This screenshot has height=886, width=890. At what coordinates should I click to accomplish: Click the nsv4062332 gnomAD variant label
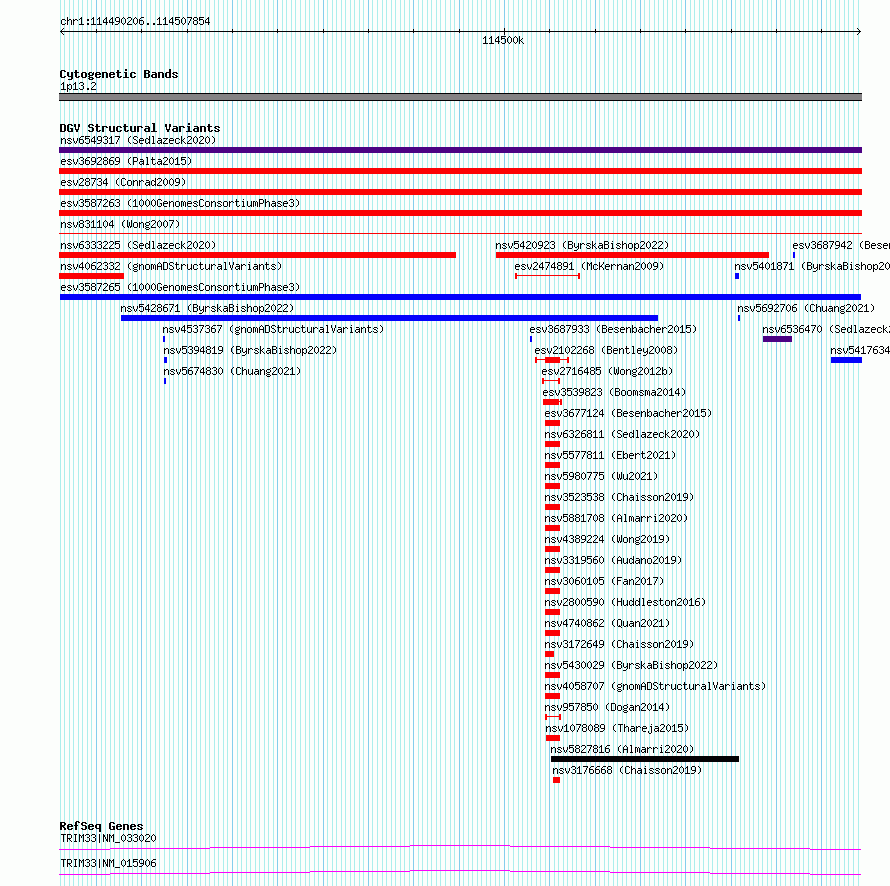171,266
